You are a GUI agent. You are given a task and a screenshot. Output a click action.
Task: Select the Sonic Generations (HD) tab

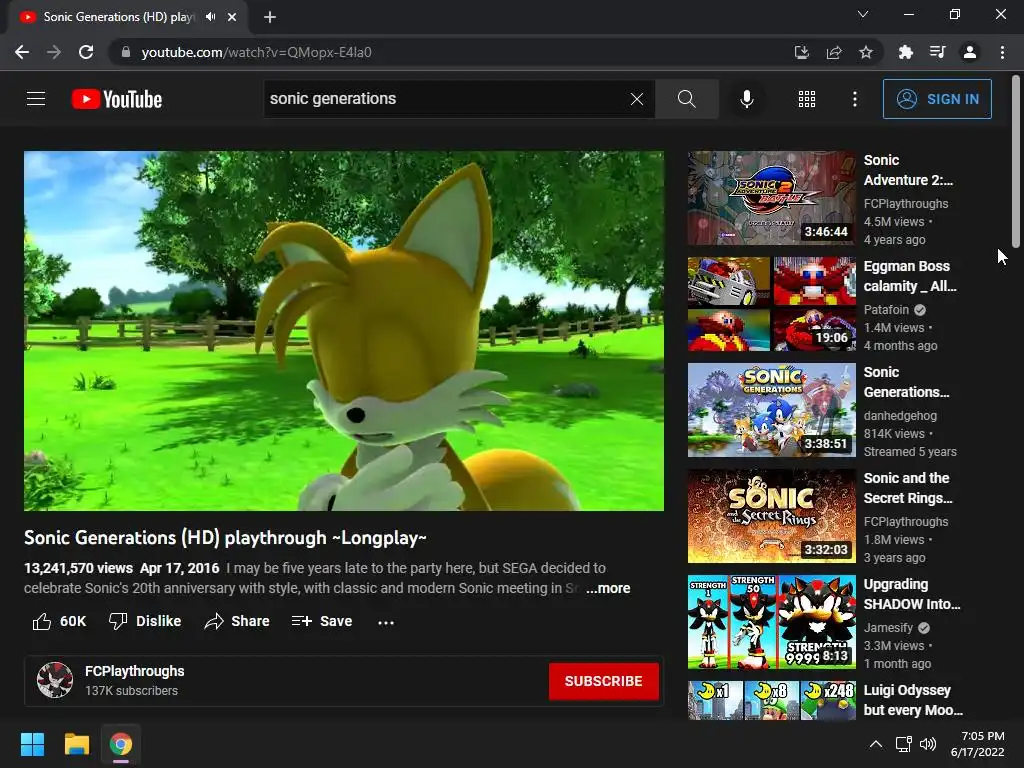point(127,17)
